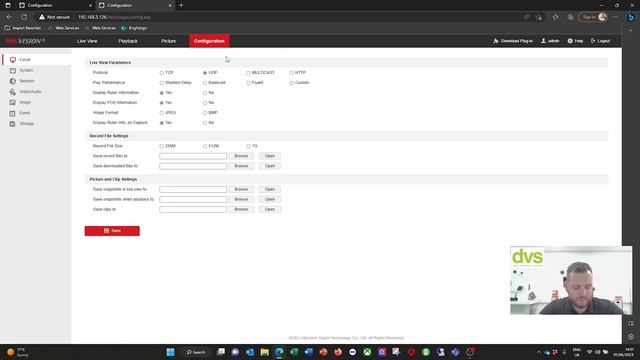Select BMP image format
The image size is (640, 360).
(205, 113)
